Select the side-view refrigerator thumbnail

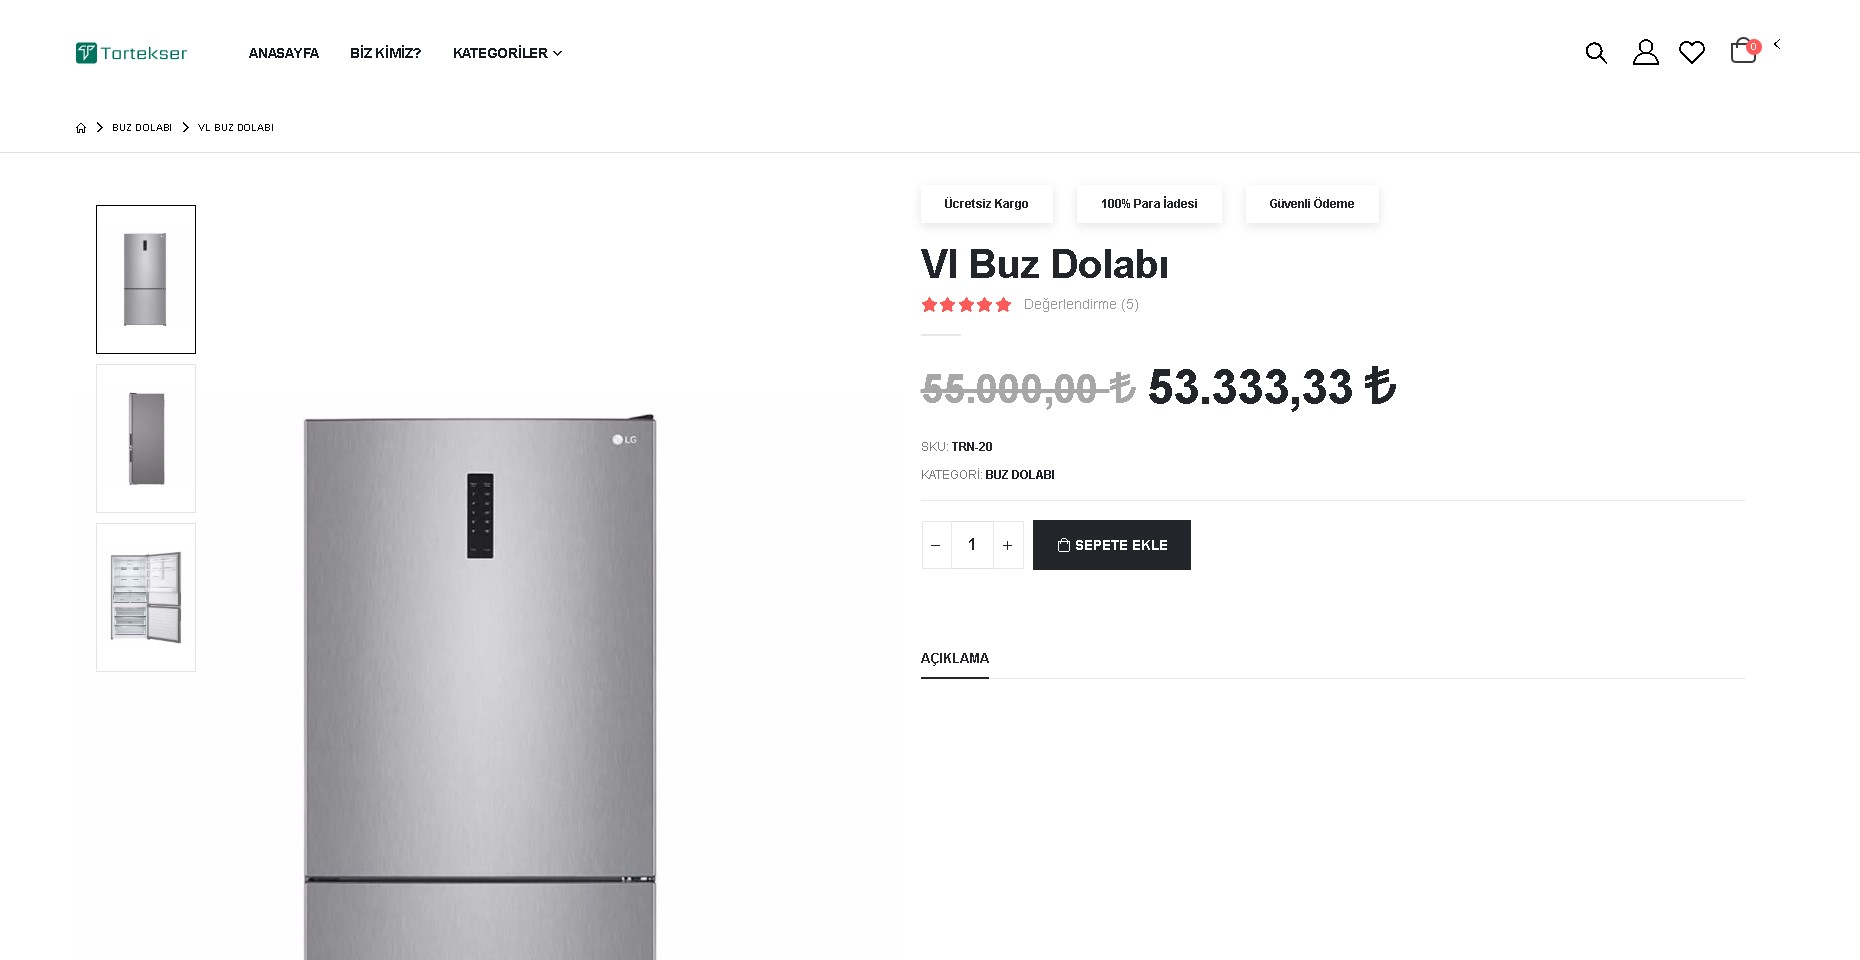click(x=146, y=438)
